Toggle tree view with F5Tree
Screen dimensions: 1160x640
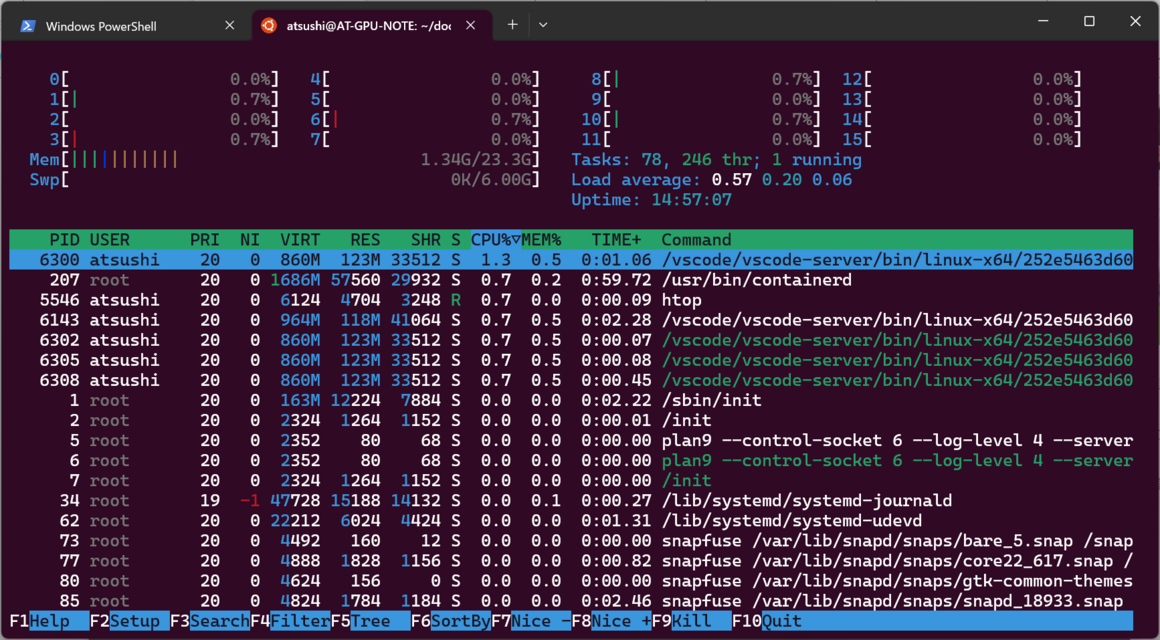point(360,620)
